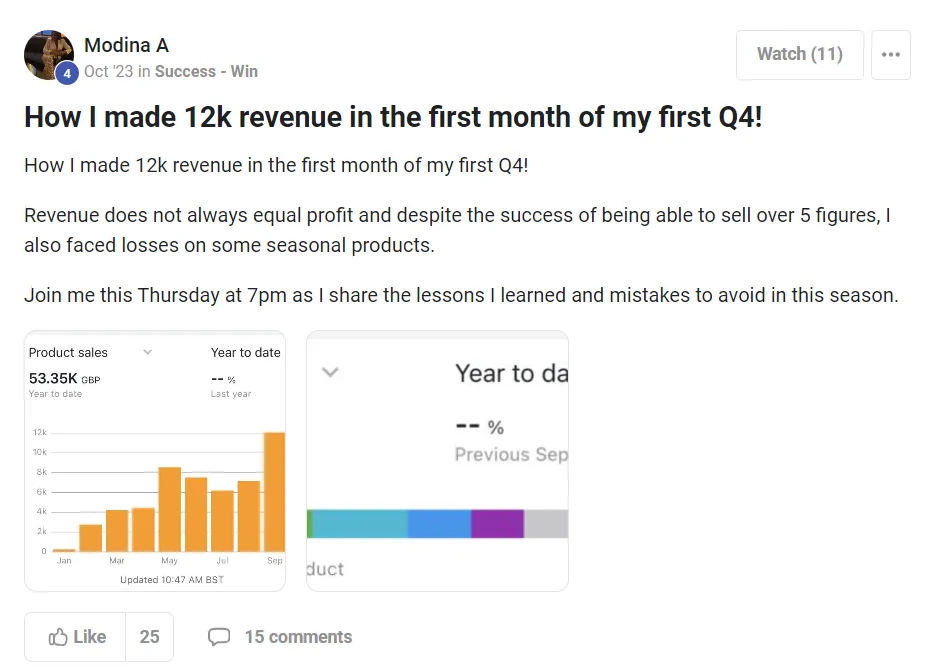Click the teal segment in breakdown bar
The image size is (944, 671).
[x=360, y=524]
